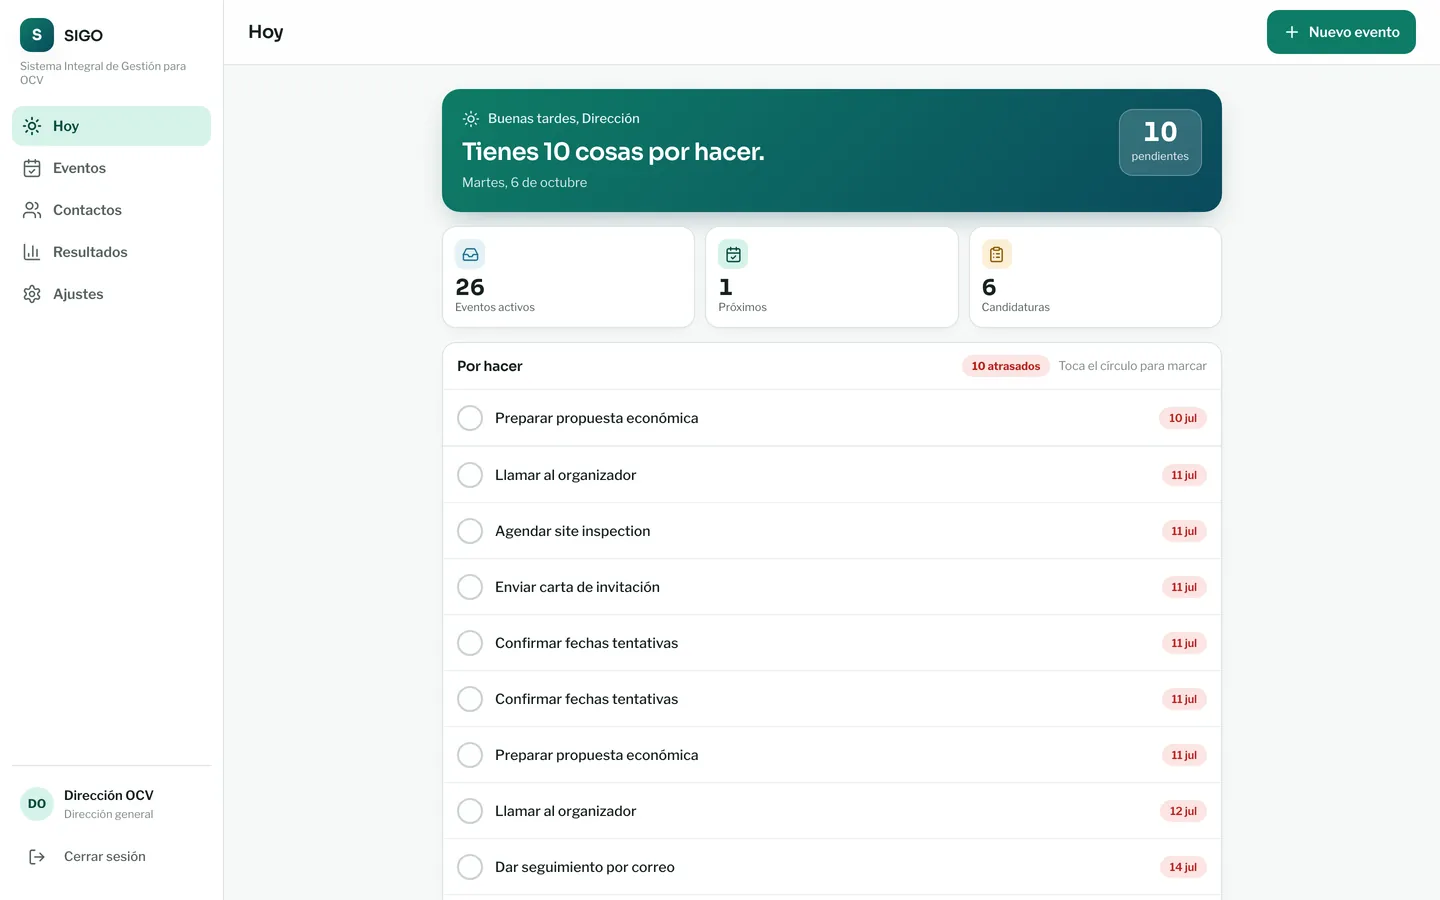Open the DO avatar for Dirección OCV
Viewport: 1440px width, 900px height.
pos(37,804)
